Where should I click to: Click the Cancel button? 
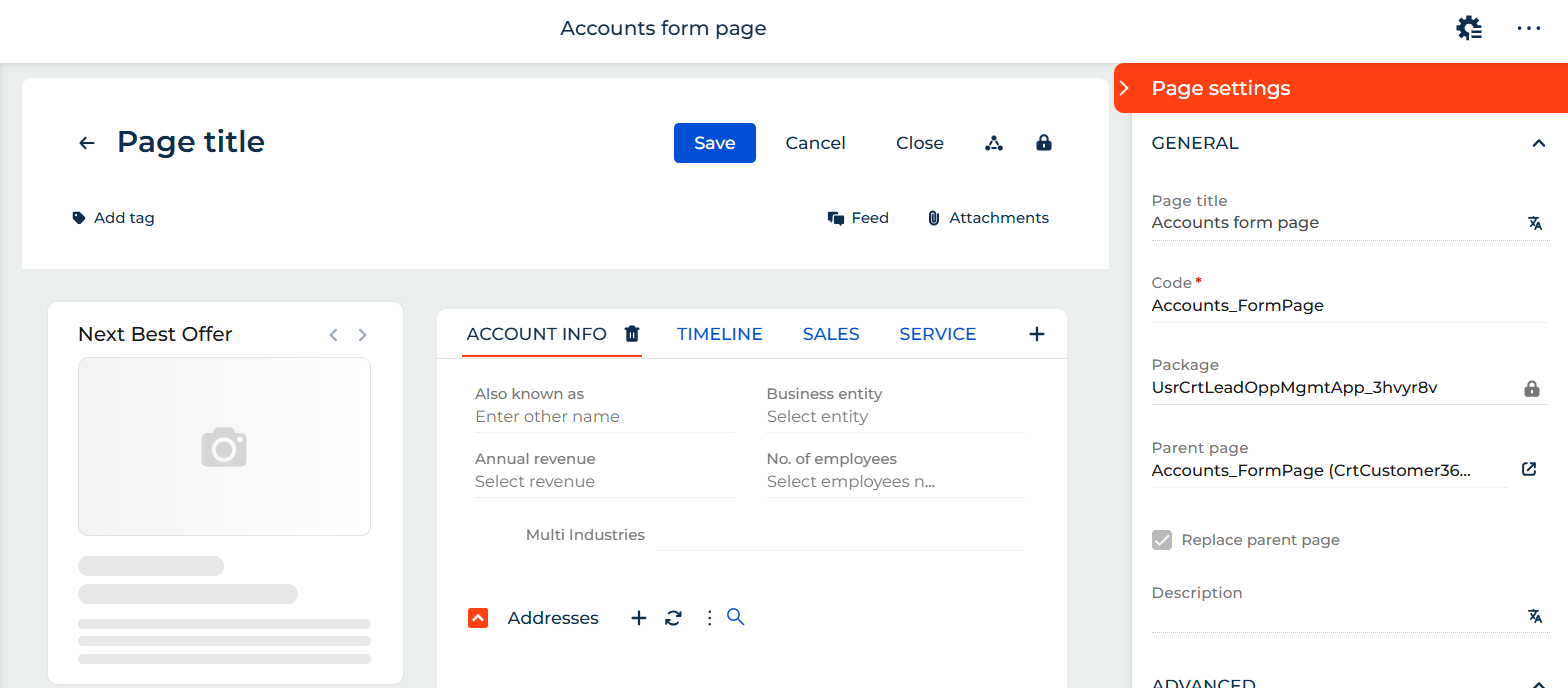click(816, 143)
